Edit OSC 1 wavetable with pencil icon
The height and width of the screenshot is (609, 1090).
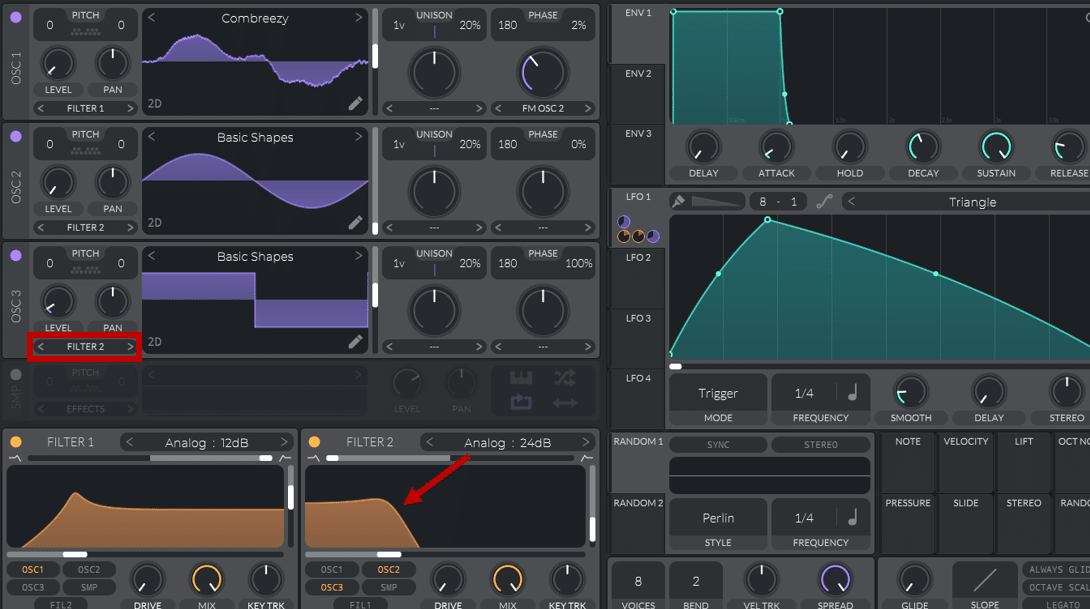coord(355,104)
